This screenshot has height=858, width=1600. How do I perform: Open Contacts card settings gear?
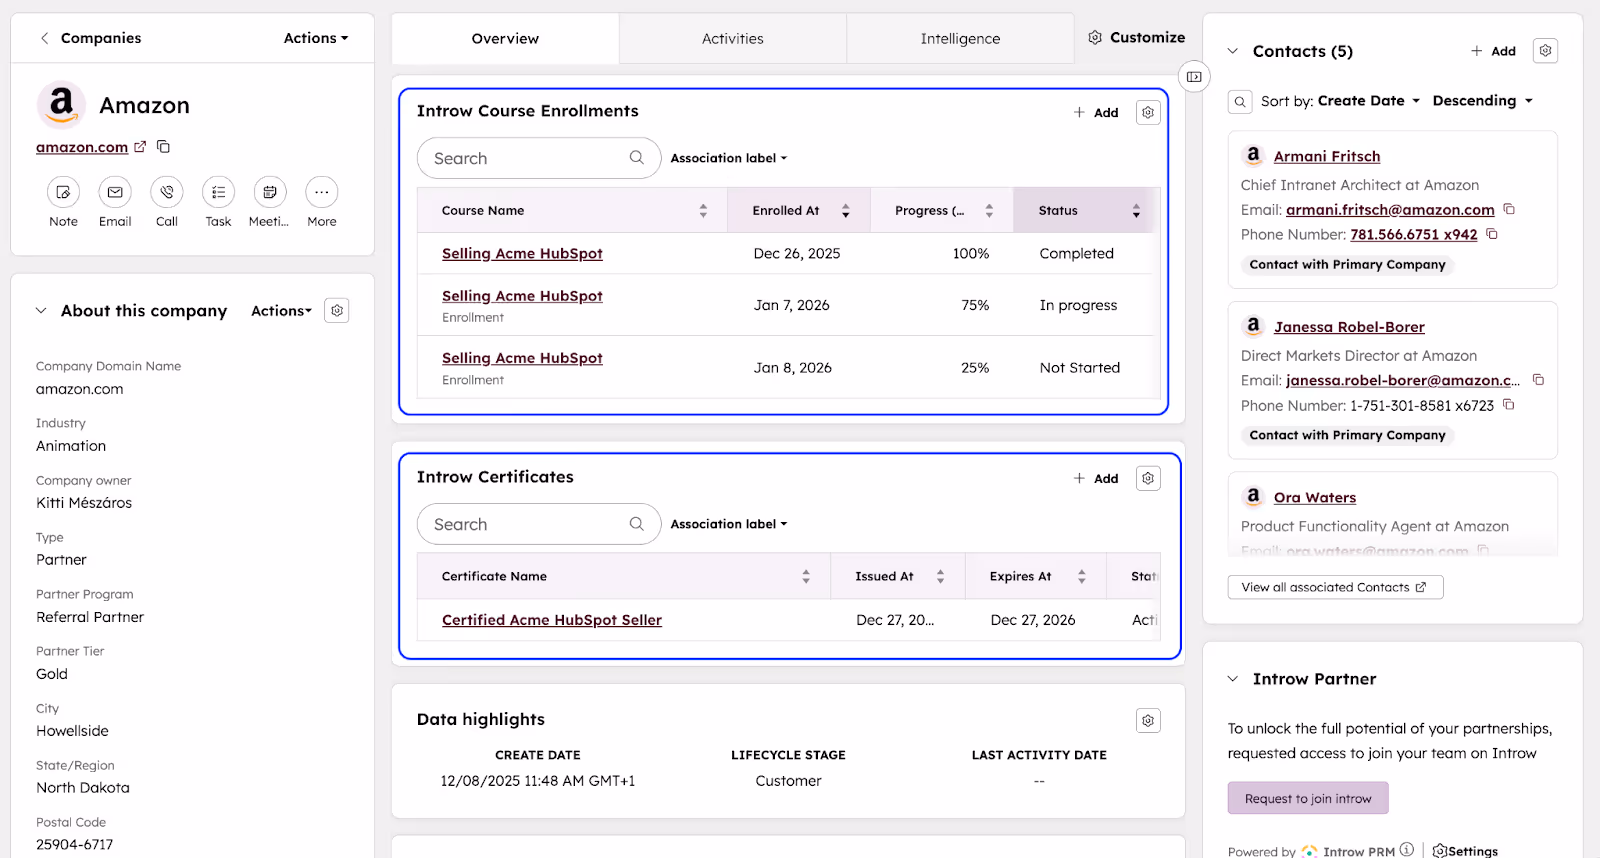(1545, 51)
